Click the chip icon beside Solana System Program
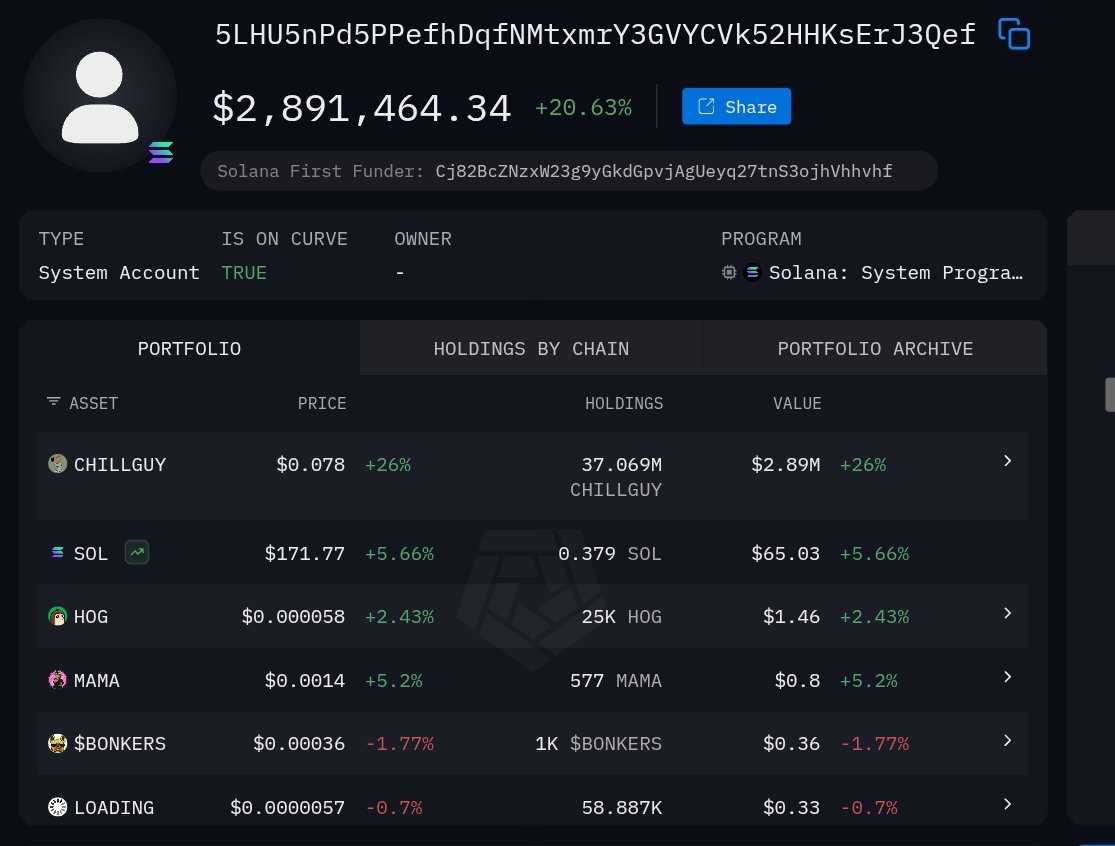This screenshot has width=1115, height=846. pyautogui.click(x=729, y=272)
